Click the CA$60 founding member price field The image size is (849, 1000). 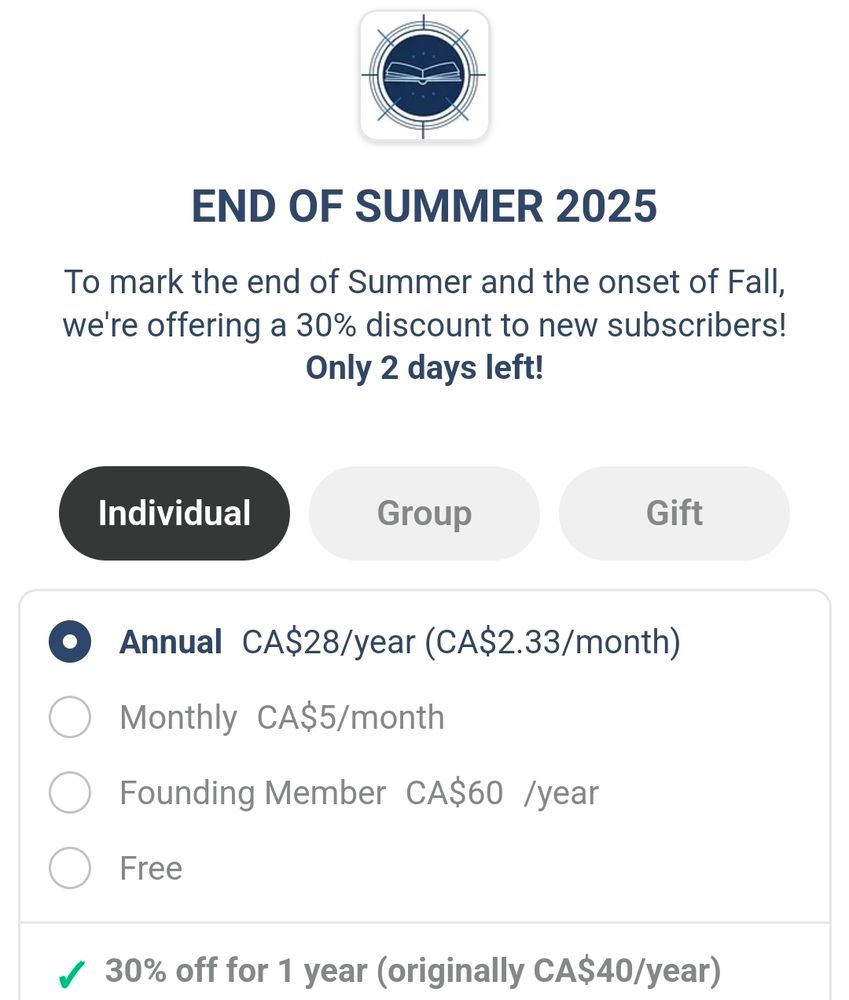(454, 793)
